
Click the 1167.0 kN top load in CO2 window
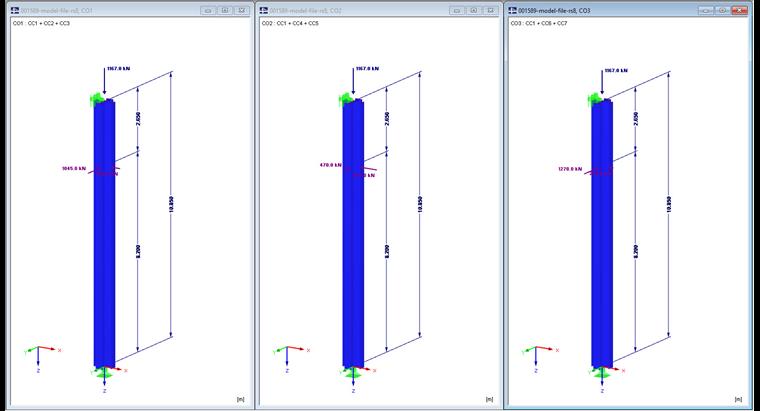tap(367, 69)
